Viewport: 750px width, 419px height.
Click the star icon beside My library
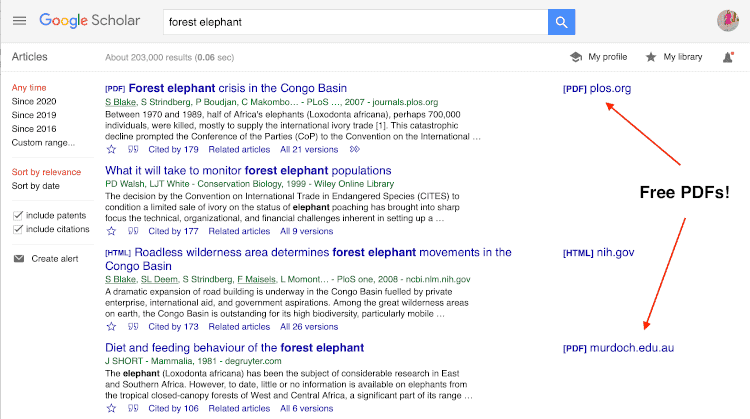[651, 57]
